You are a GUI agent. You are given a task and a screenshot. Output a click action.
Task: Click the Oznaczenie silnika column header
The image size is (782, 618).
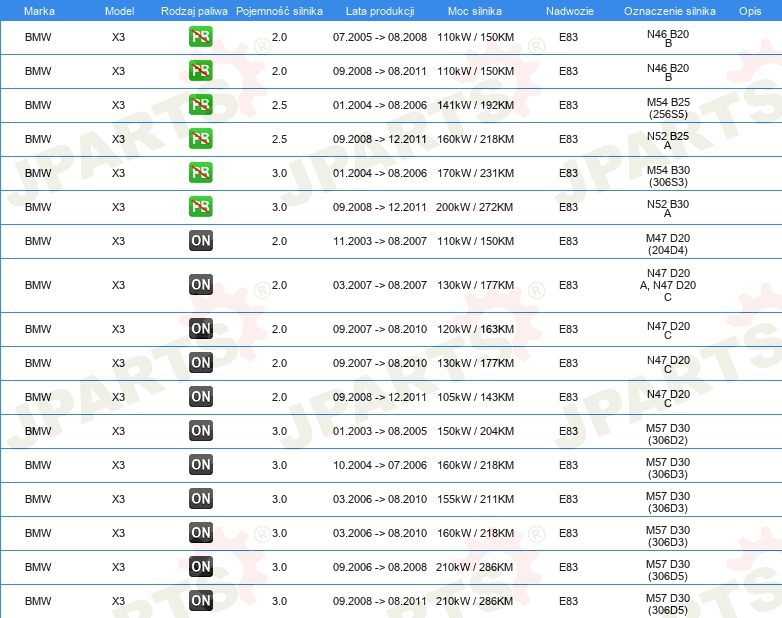[x=669, y=11]
